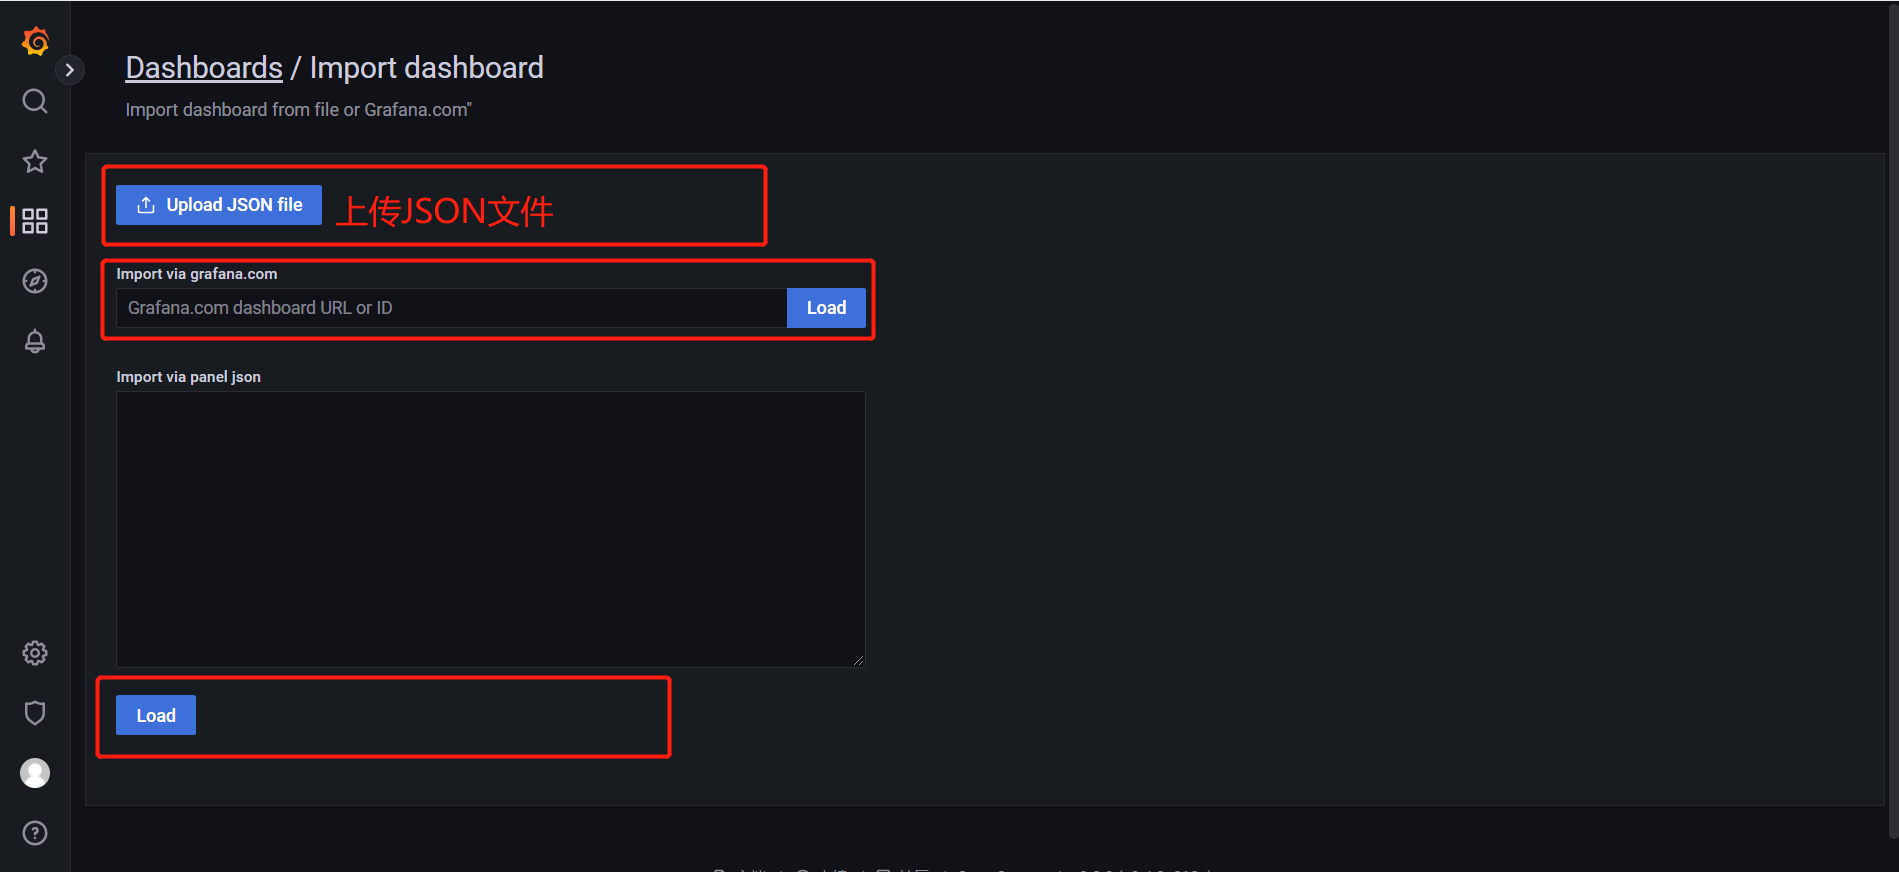
Task: Click the user profile avatar
Action: tap(35, 773)
